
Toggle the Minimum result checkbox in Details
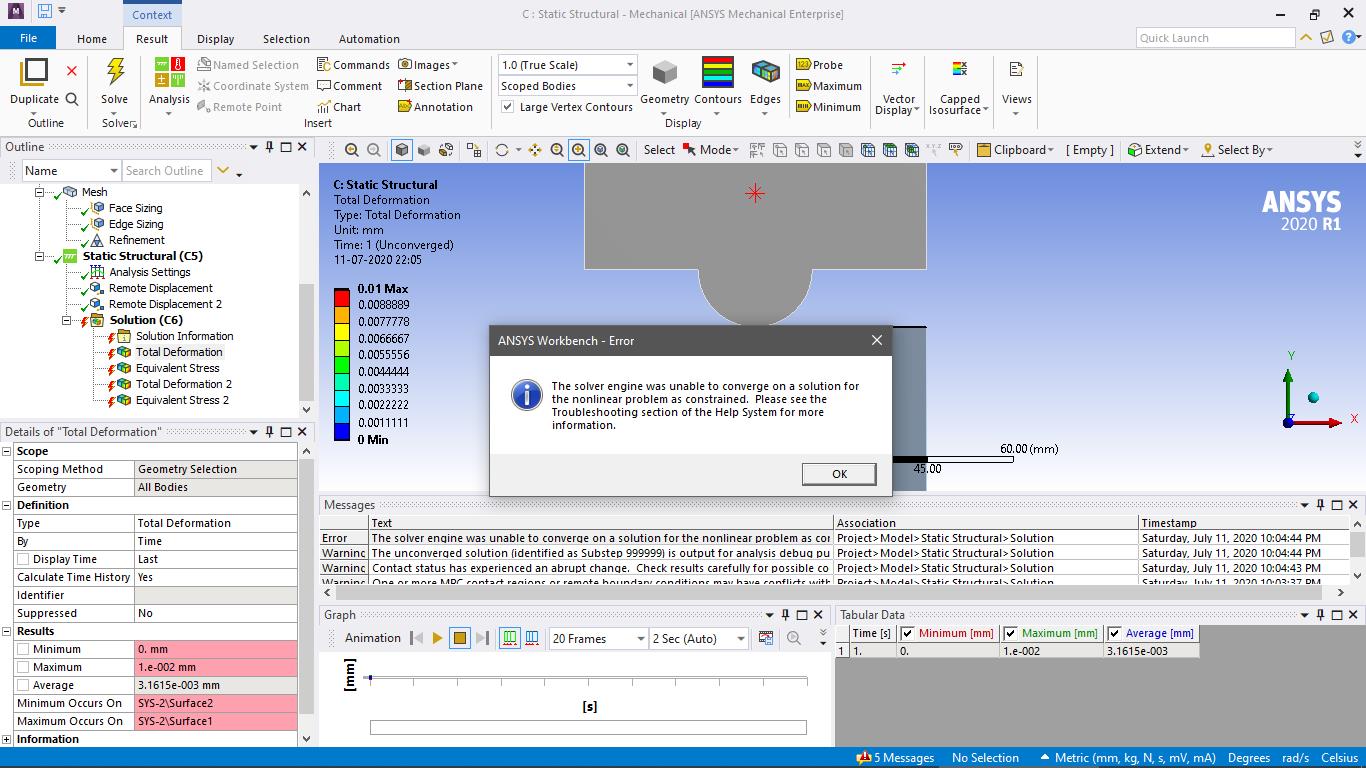[23, 649]
